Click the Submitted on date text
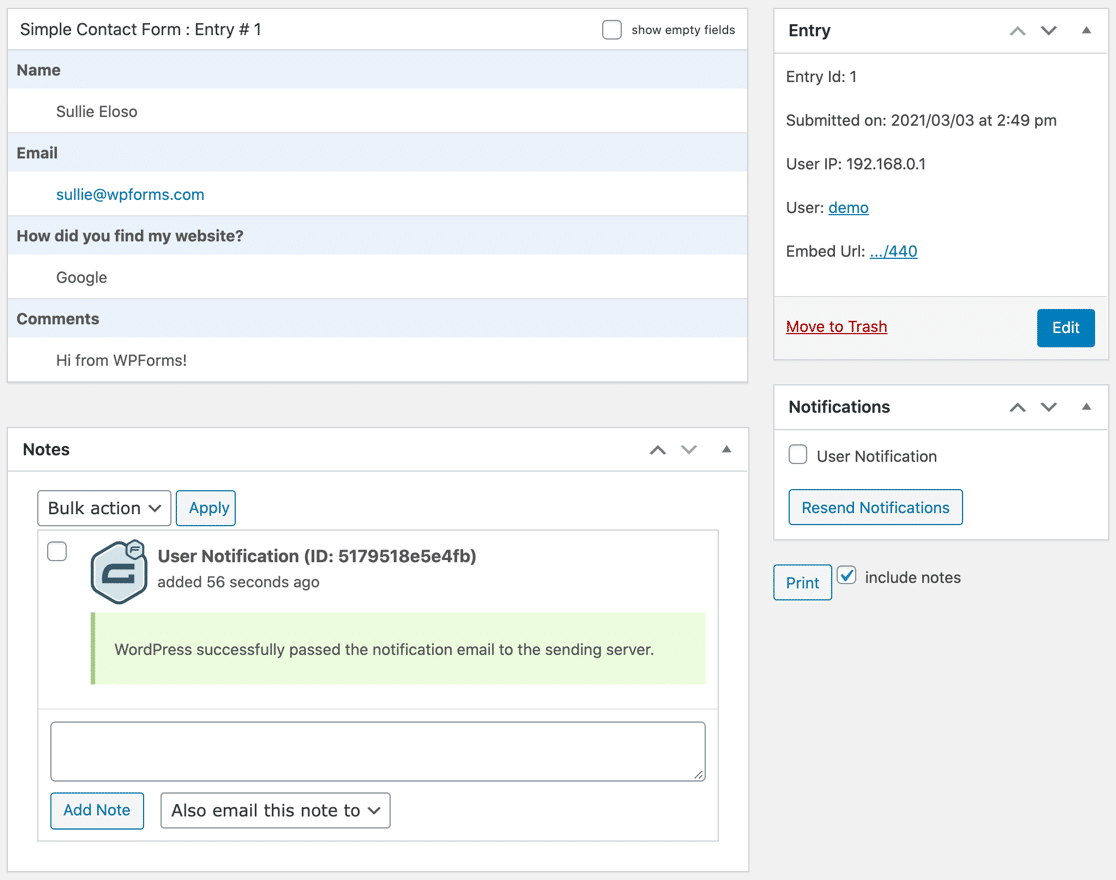 point(921,120)
